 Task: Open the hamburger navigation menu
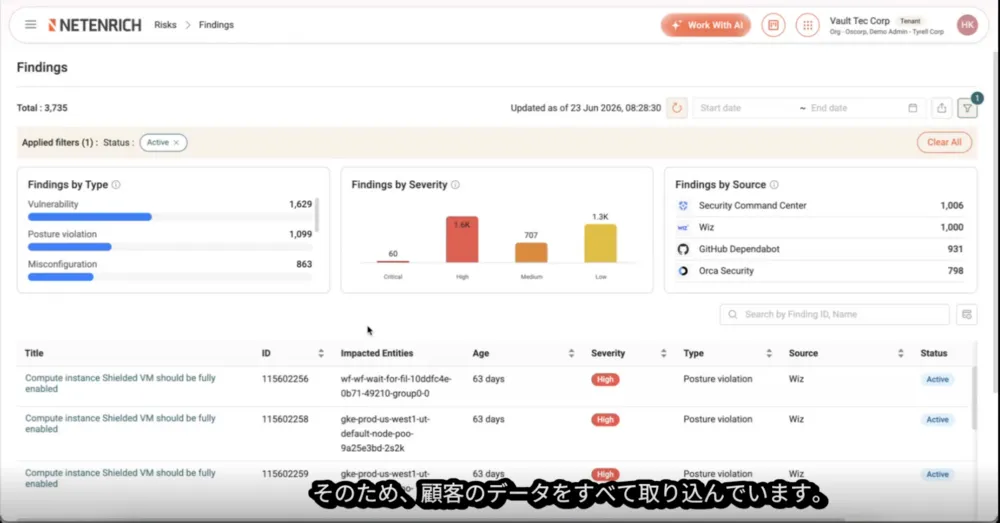click(31, 25)
